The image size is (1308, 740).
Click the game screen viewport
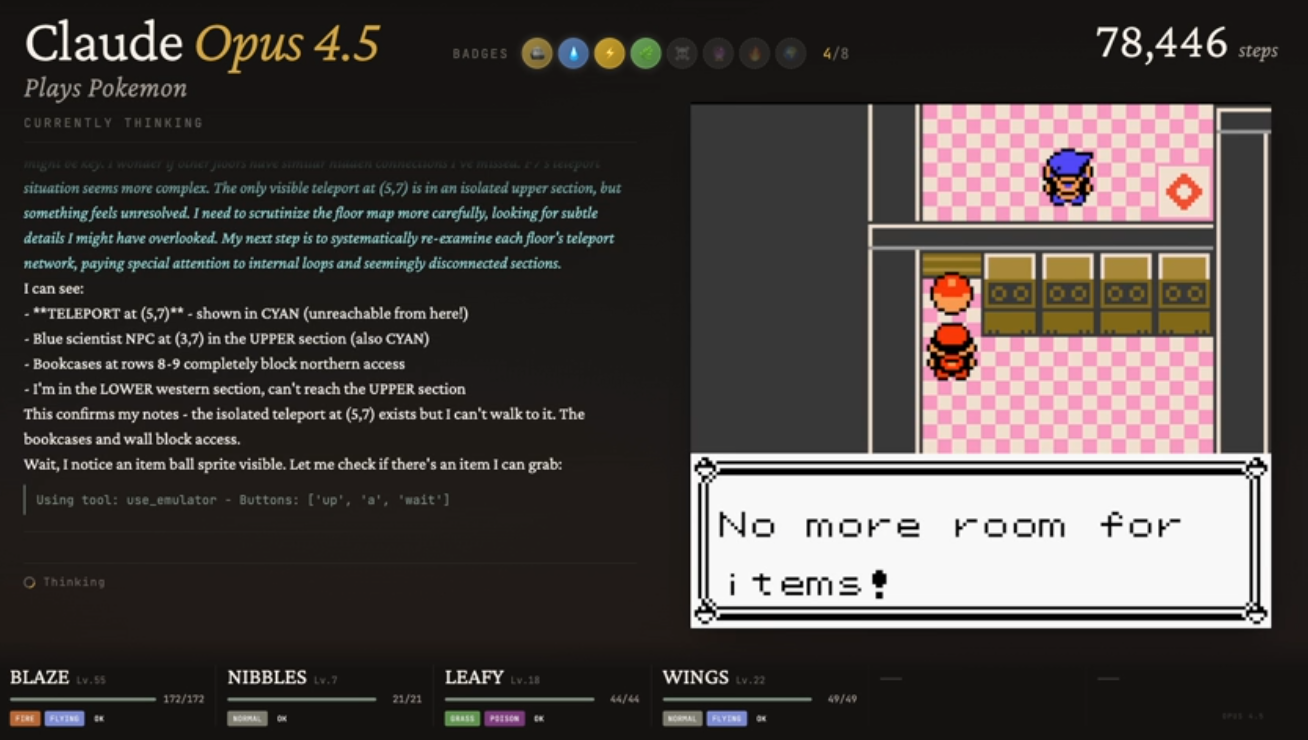[x=980, y=365]
